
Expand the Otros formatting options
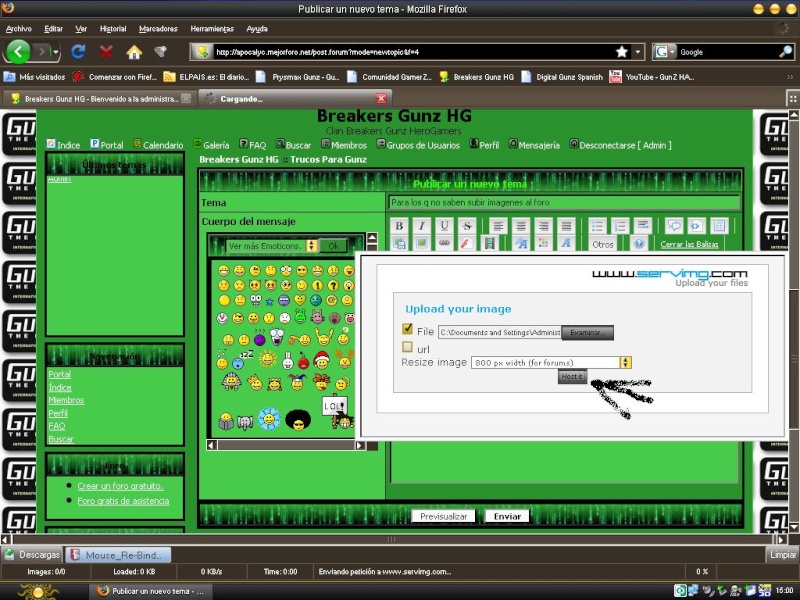(x=603, y=244)
